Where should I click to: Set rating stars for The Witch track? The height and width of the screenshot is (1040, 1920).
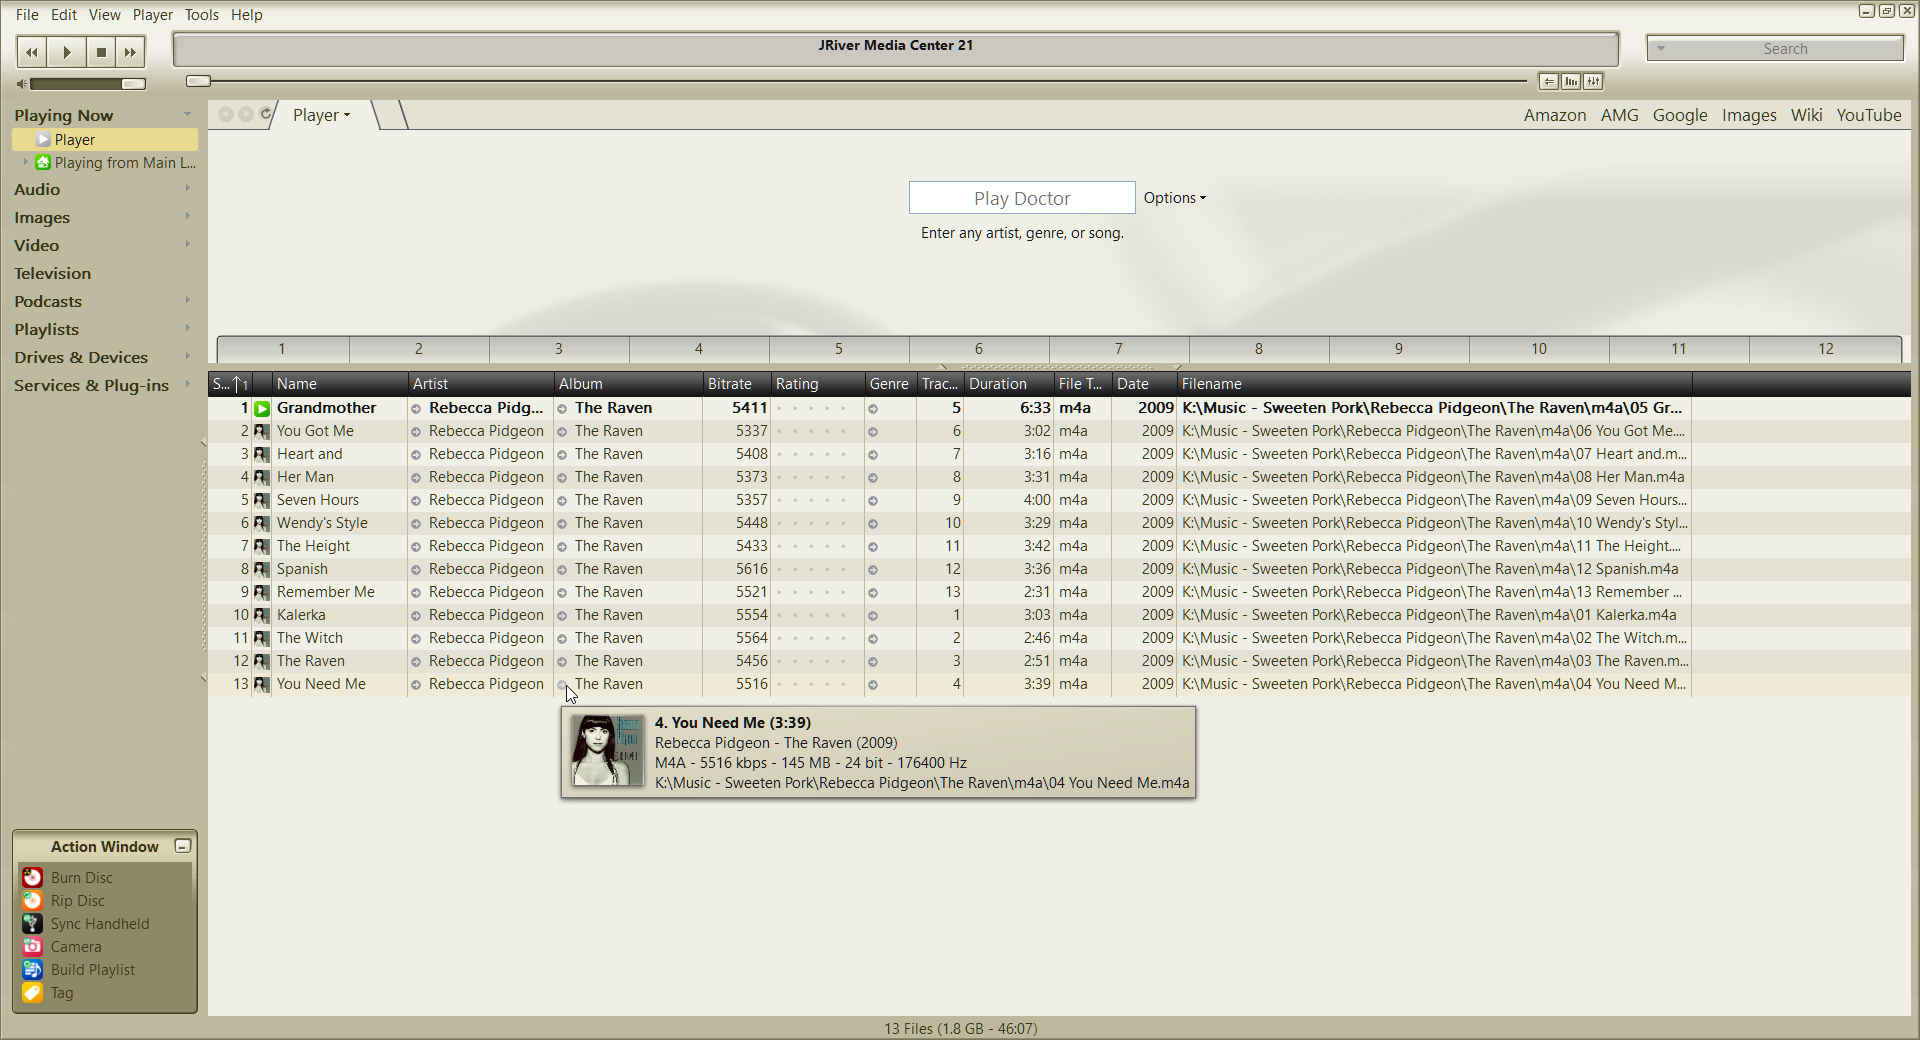click(811, 638)
